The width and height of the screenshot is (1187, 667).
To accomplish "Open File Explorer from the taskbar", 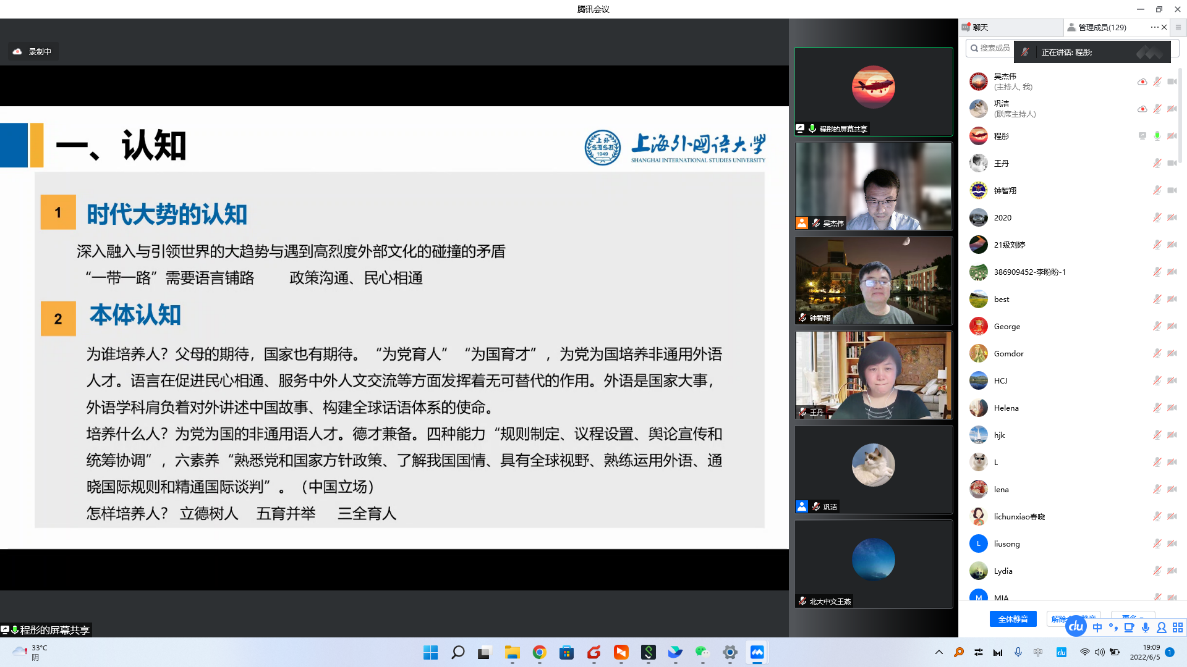I will (x=512, y=653).
